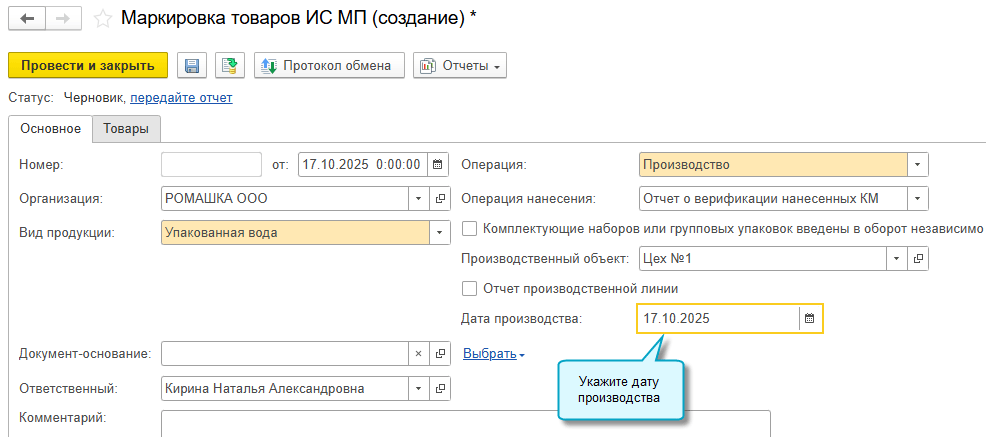Image resolution: width=986 pixels, height=437 pixels.
Task: Follow the передайте отчет link
Action: [x=181, y=98]
